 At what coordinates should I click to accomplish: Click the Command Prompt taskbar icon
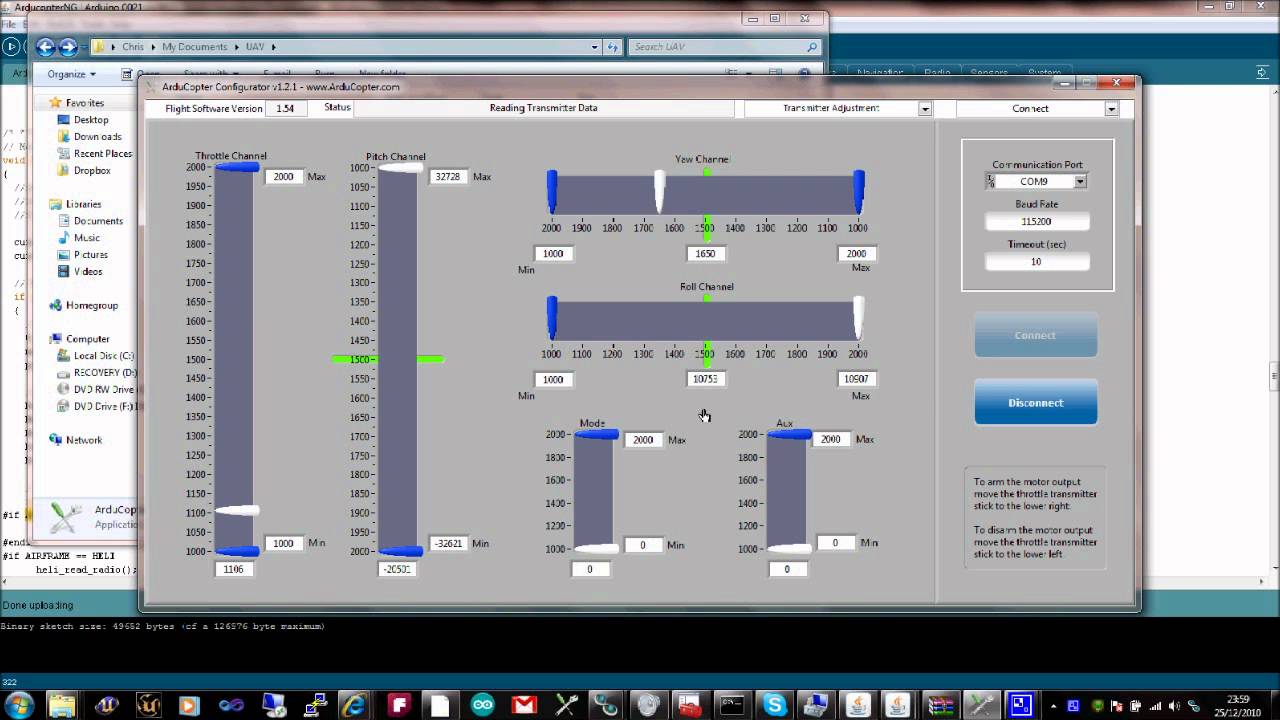[x=732, y=705]
